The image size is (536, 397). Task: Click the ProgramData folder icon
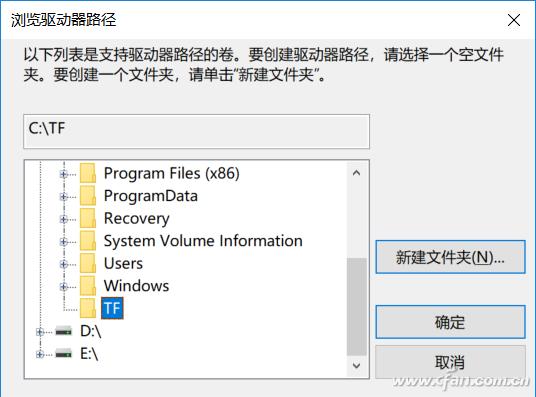coord(88,196)
